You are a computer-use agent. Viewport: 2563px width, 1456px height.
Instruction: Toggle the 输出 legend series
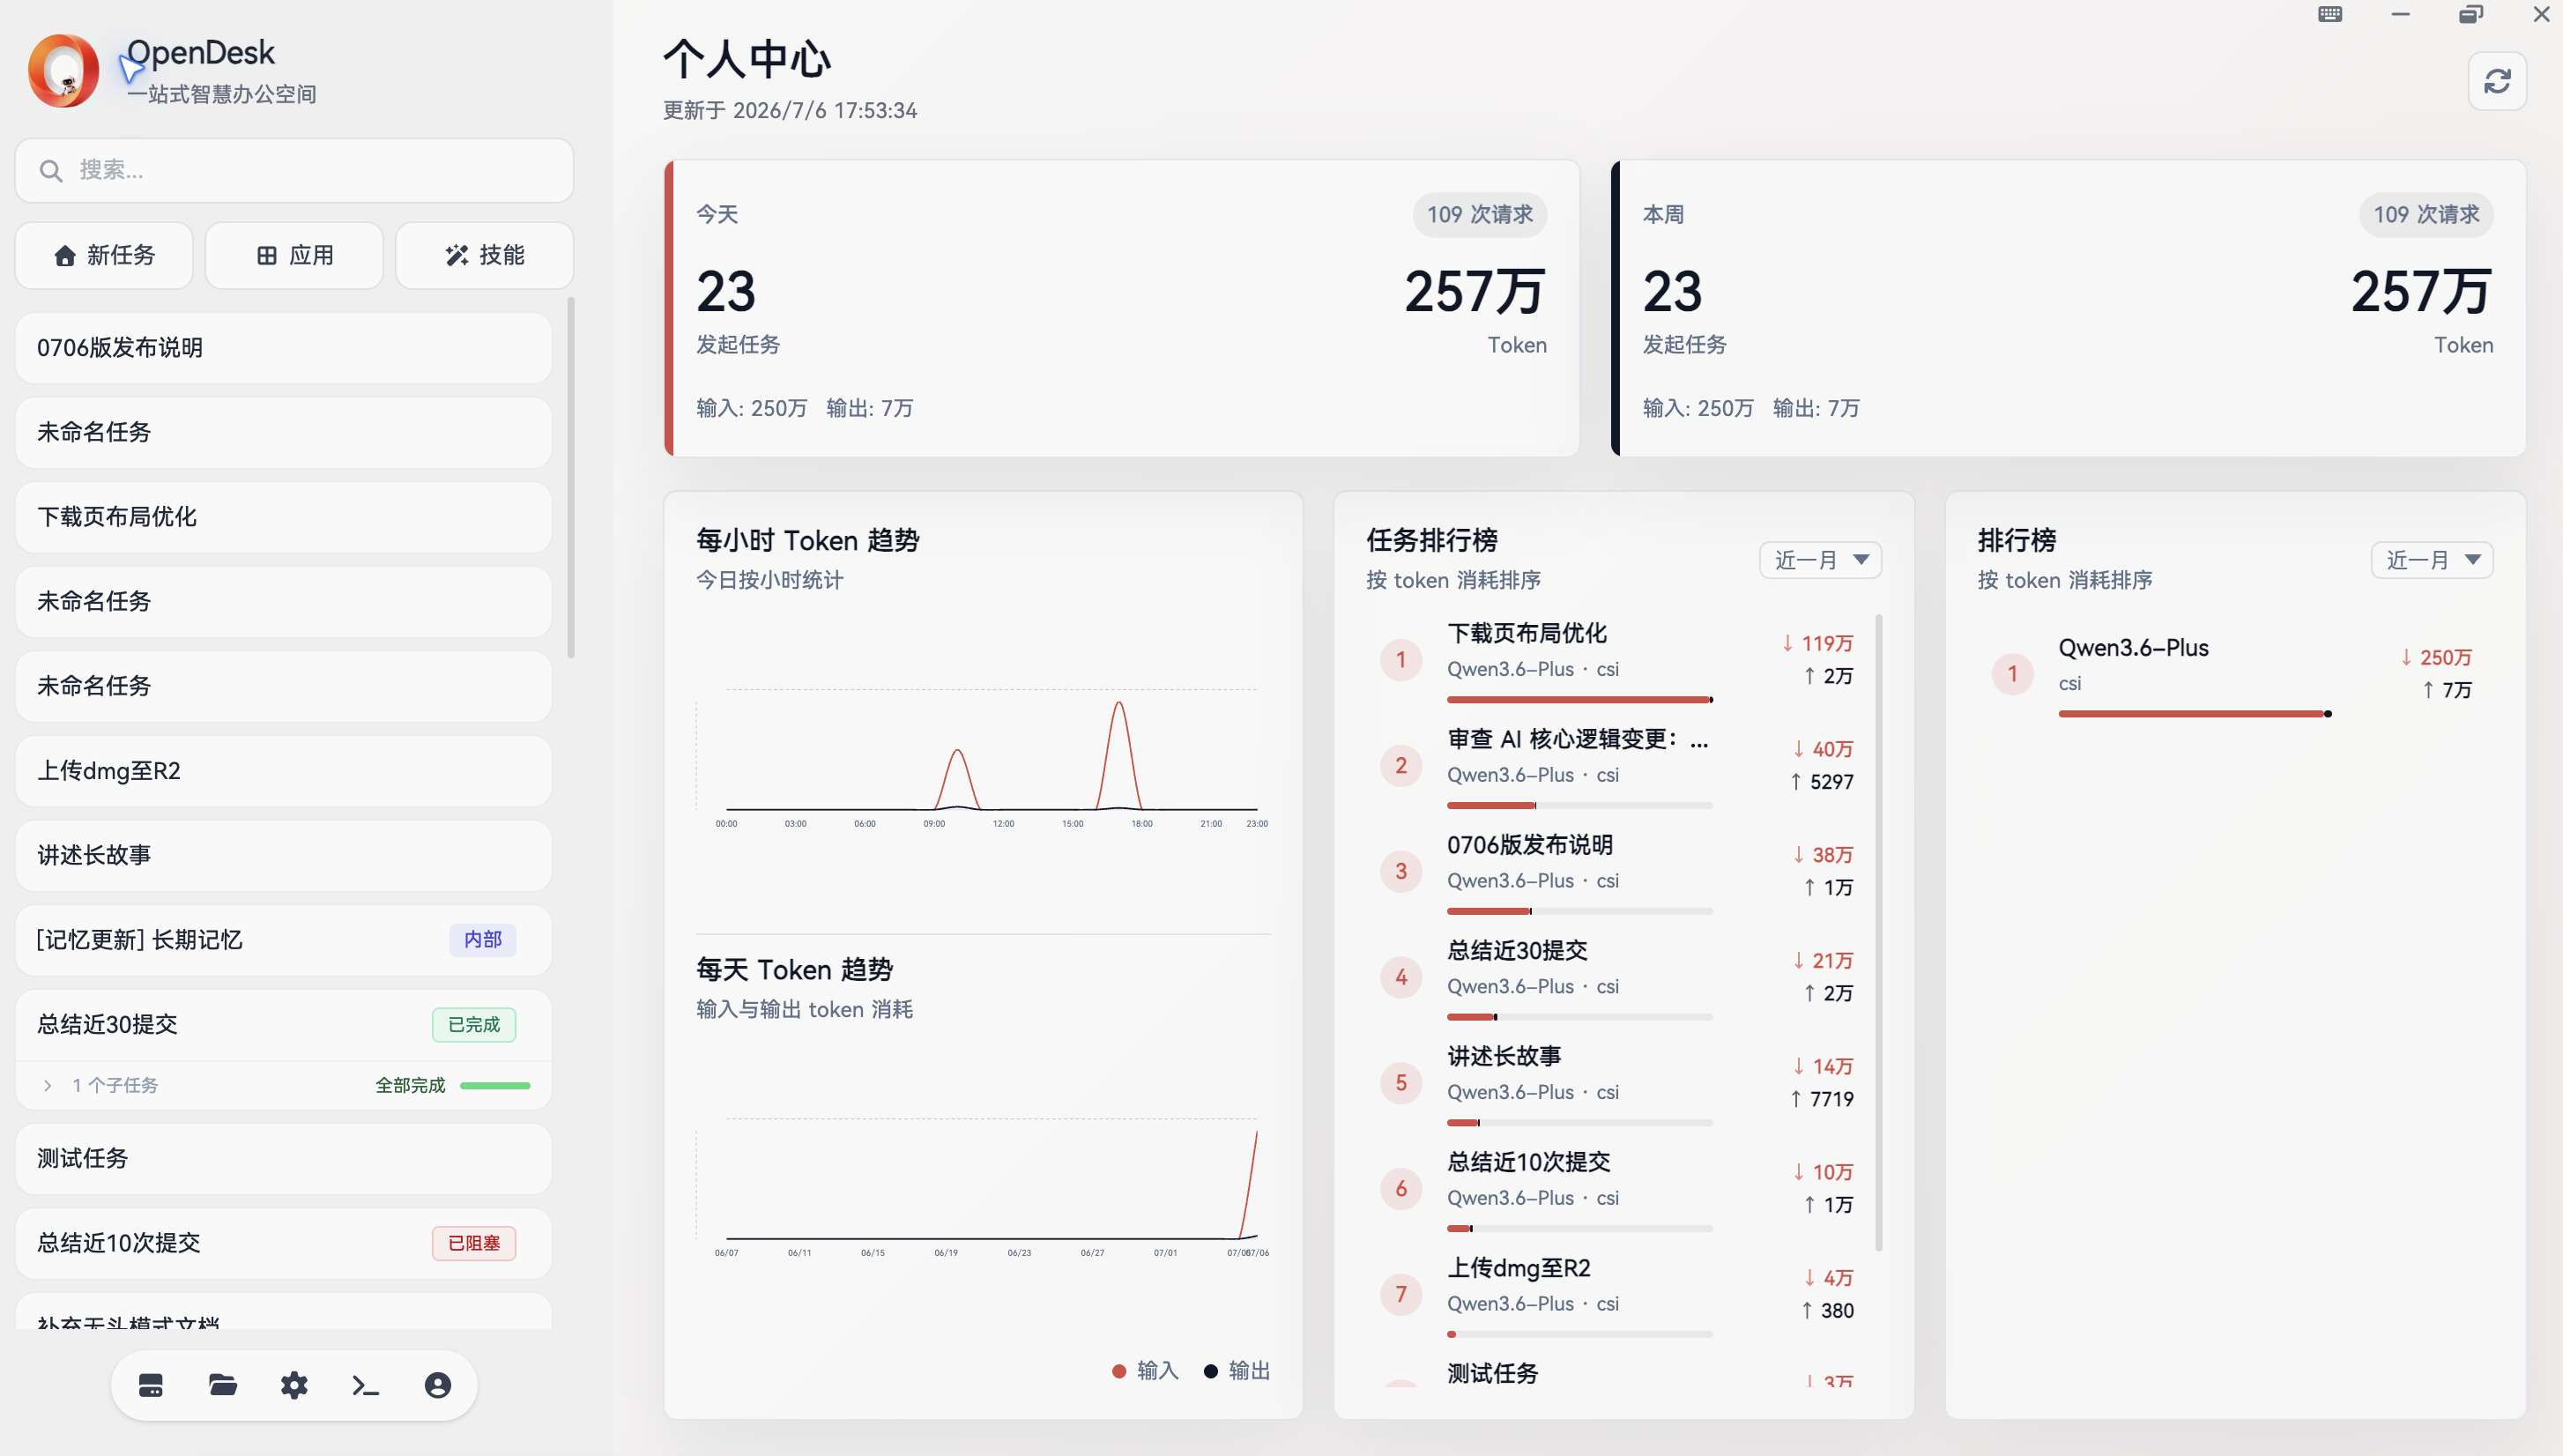click(1236, 1370)
